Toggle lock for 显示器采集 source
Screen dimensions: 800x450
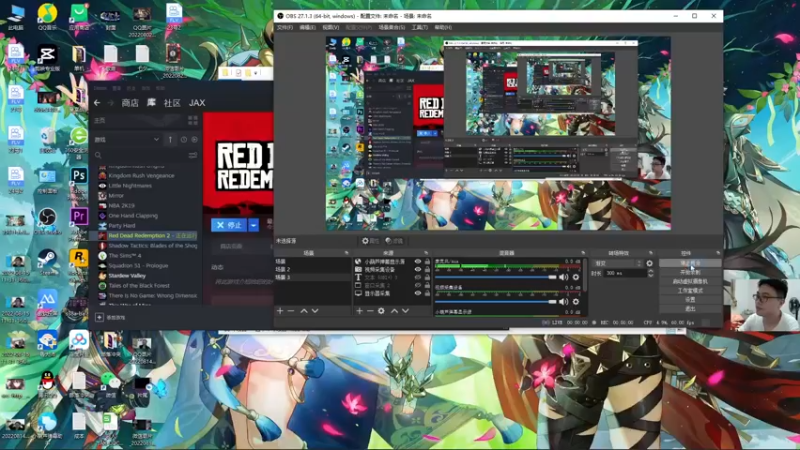[428, 293]
